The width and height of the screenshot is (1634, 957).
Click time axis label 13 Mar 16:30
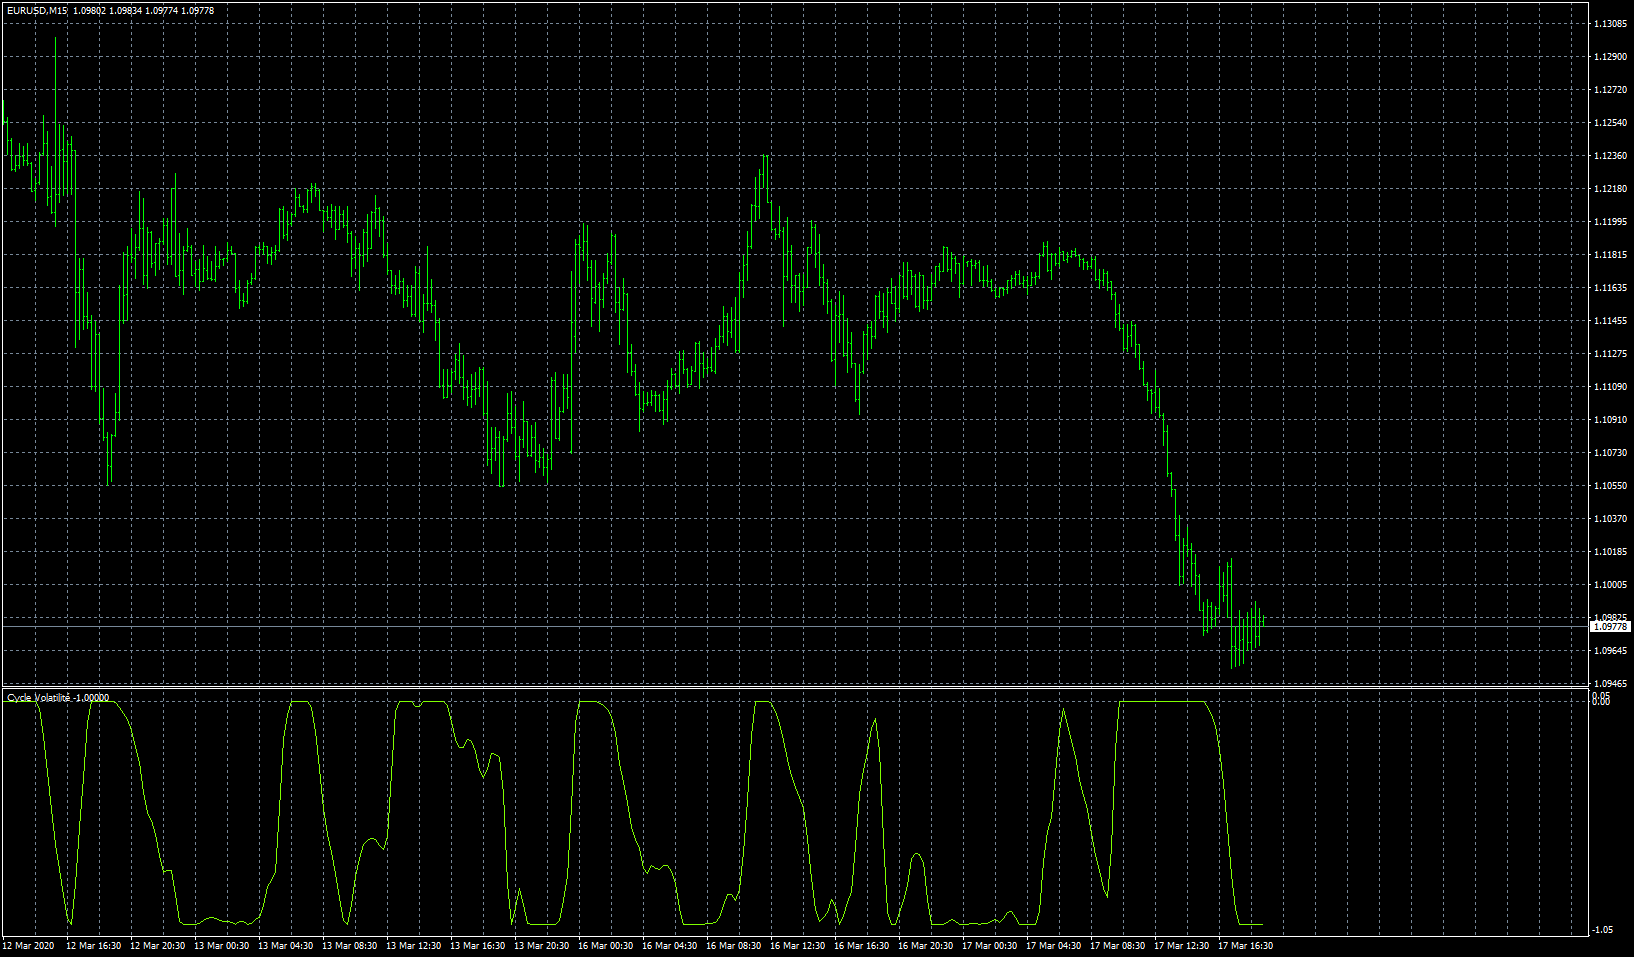point(478,946)
